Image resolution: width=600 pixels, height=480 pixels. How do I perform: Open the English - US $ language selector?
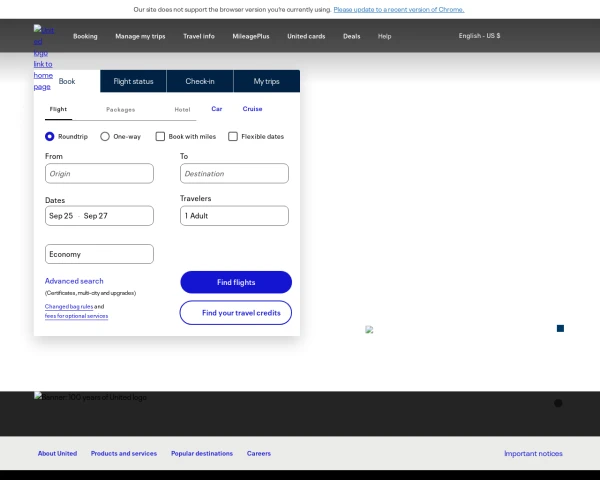pos(479,36)
